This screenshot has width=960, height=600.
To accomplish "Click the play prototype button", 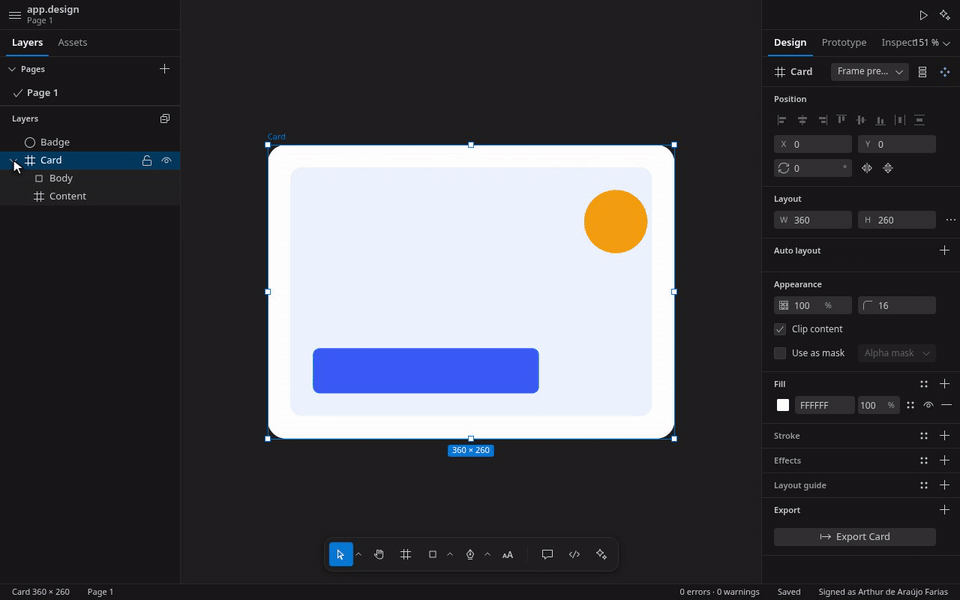I will pyautogui.click(x=923, y=15).
